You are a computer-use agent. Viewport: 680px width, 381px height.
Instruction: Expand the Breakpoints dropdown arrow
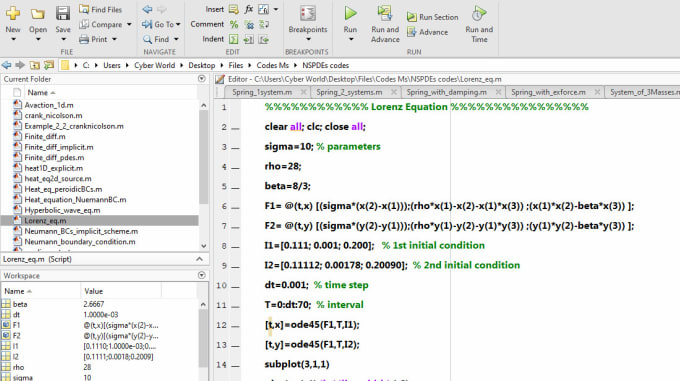tap(308, 39)
